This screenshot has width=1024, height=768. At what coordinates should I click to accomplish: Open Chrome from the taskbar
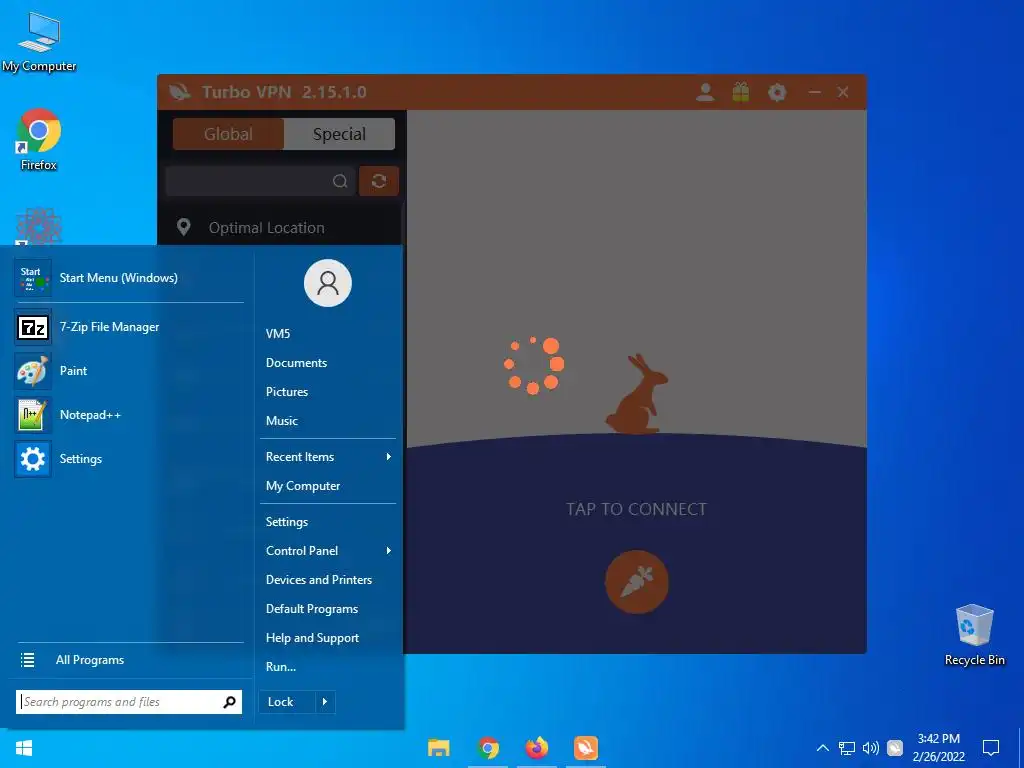pyautogui.click(x=488, y=748)
